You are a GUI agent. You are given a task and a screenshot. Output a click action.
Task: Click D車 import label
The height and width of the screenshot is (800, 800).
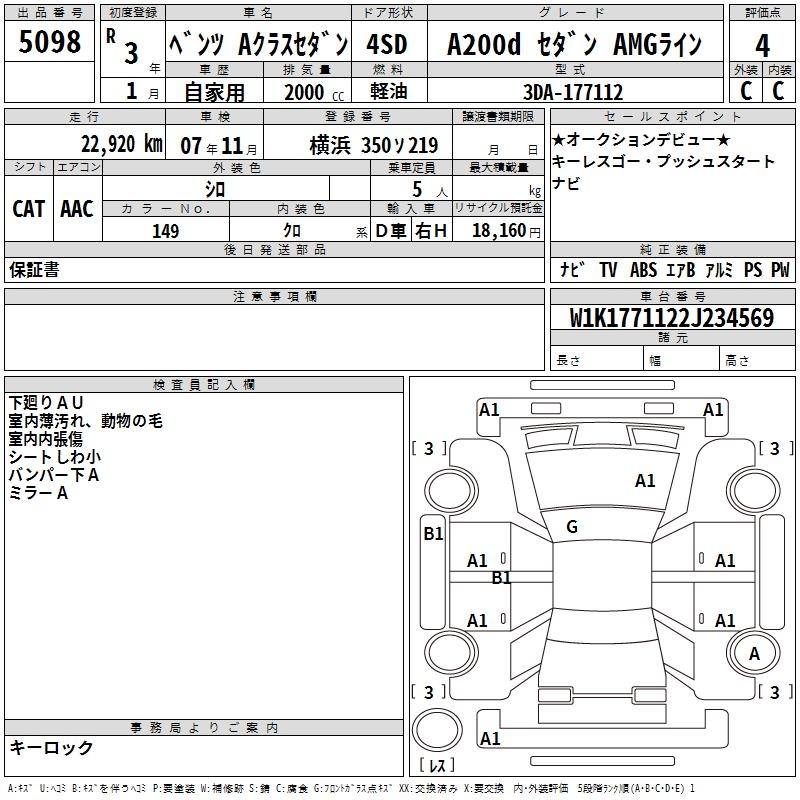coord(391,231)
